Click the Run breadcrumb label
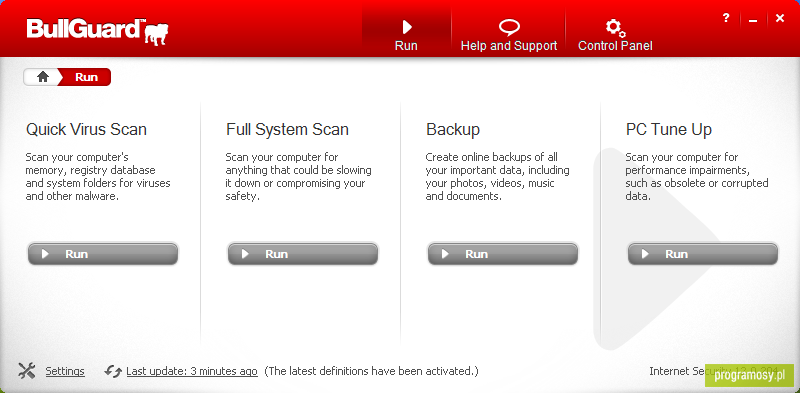 tap(86, 77)
